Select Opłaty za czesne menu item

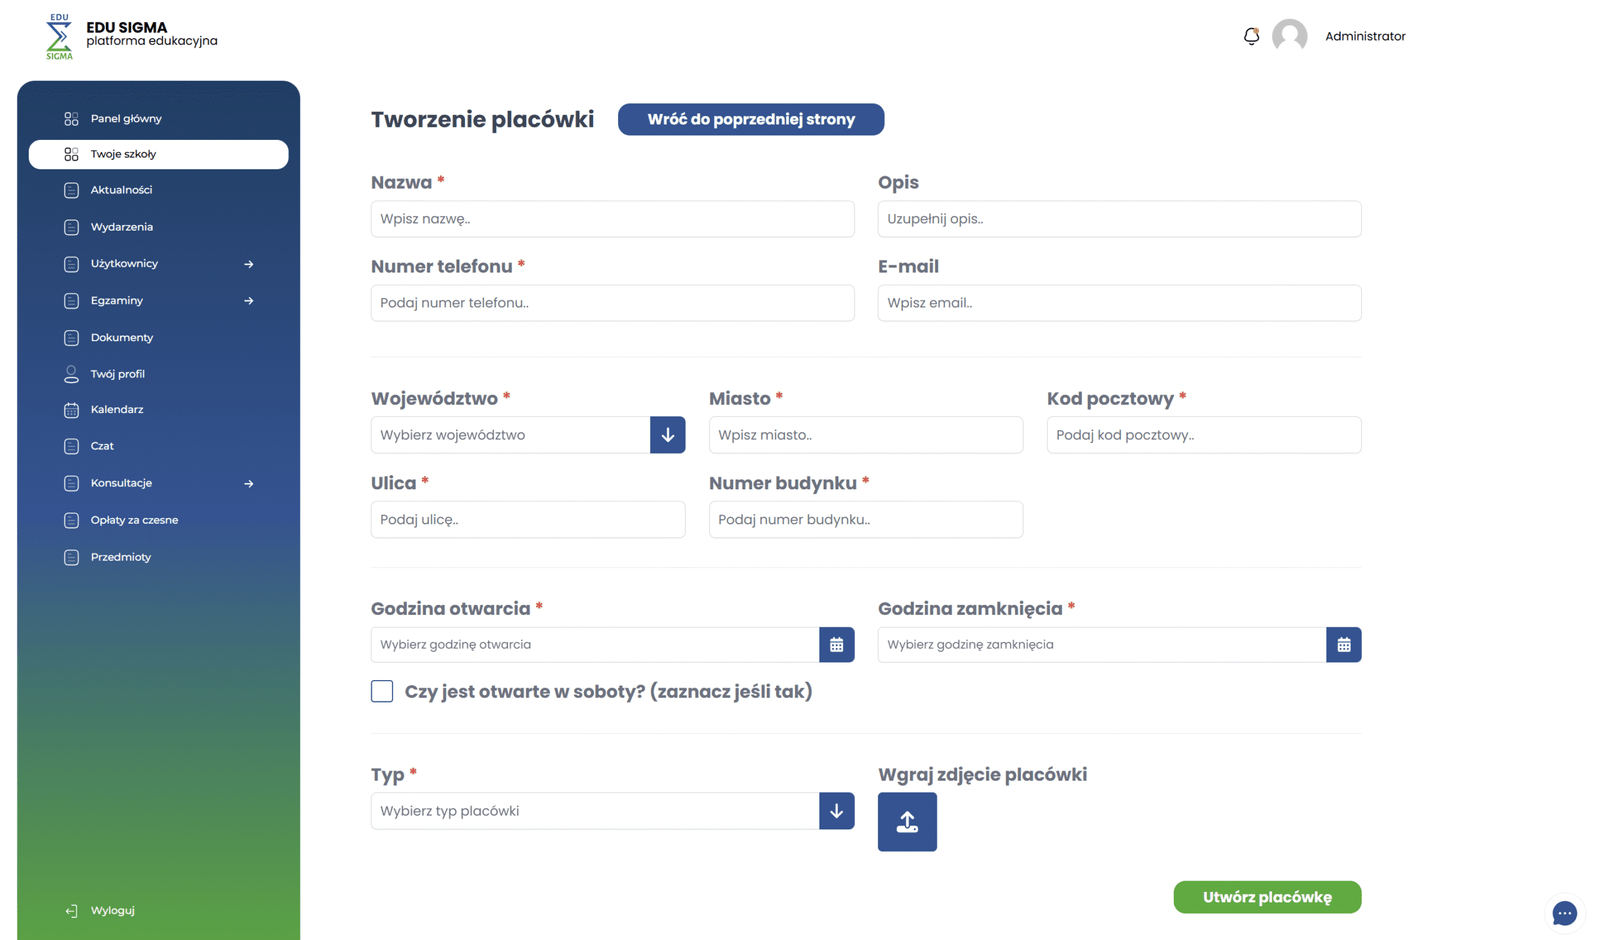pos(134,520)
